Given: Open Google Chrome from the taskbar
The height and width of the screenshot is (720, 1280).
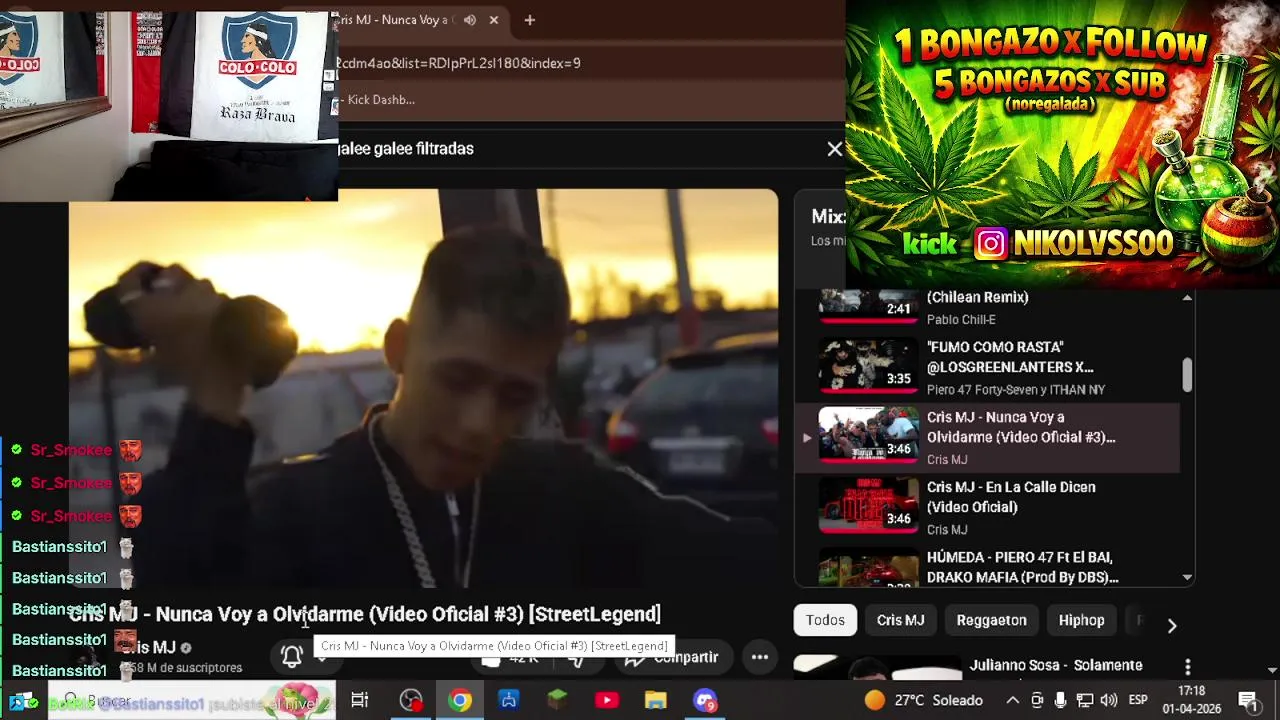Looking at the screenshot, I should point(460,700).
